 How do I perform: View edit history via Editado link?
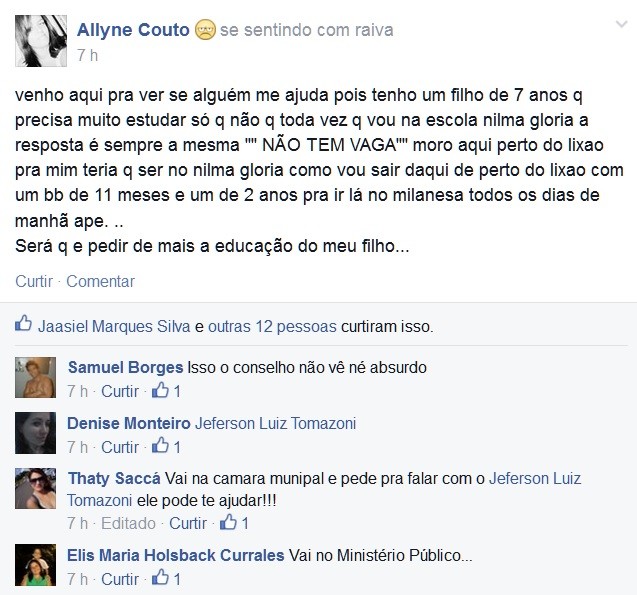128,523
